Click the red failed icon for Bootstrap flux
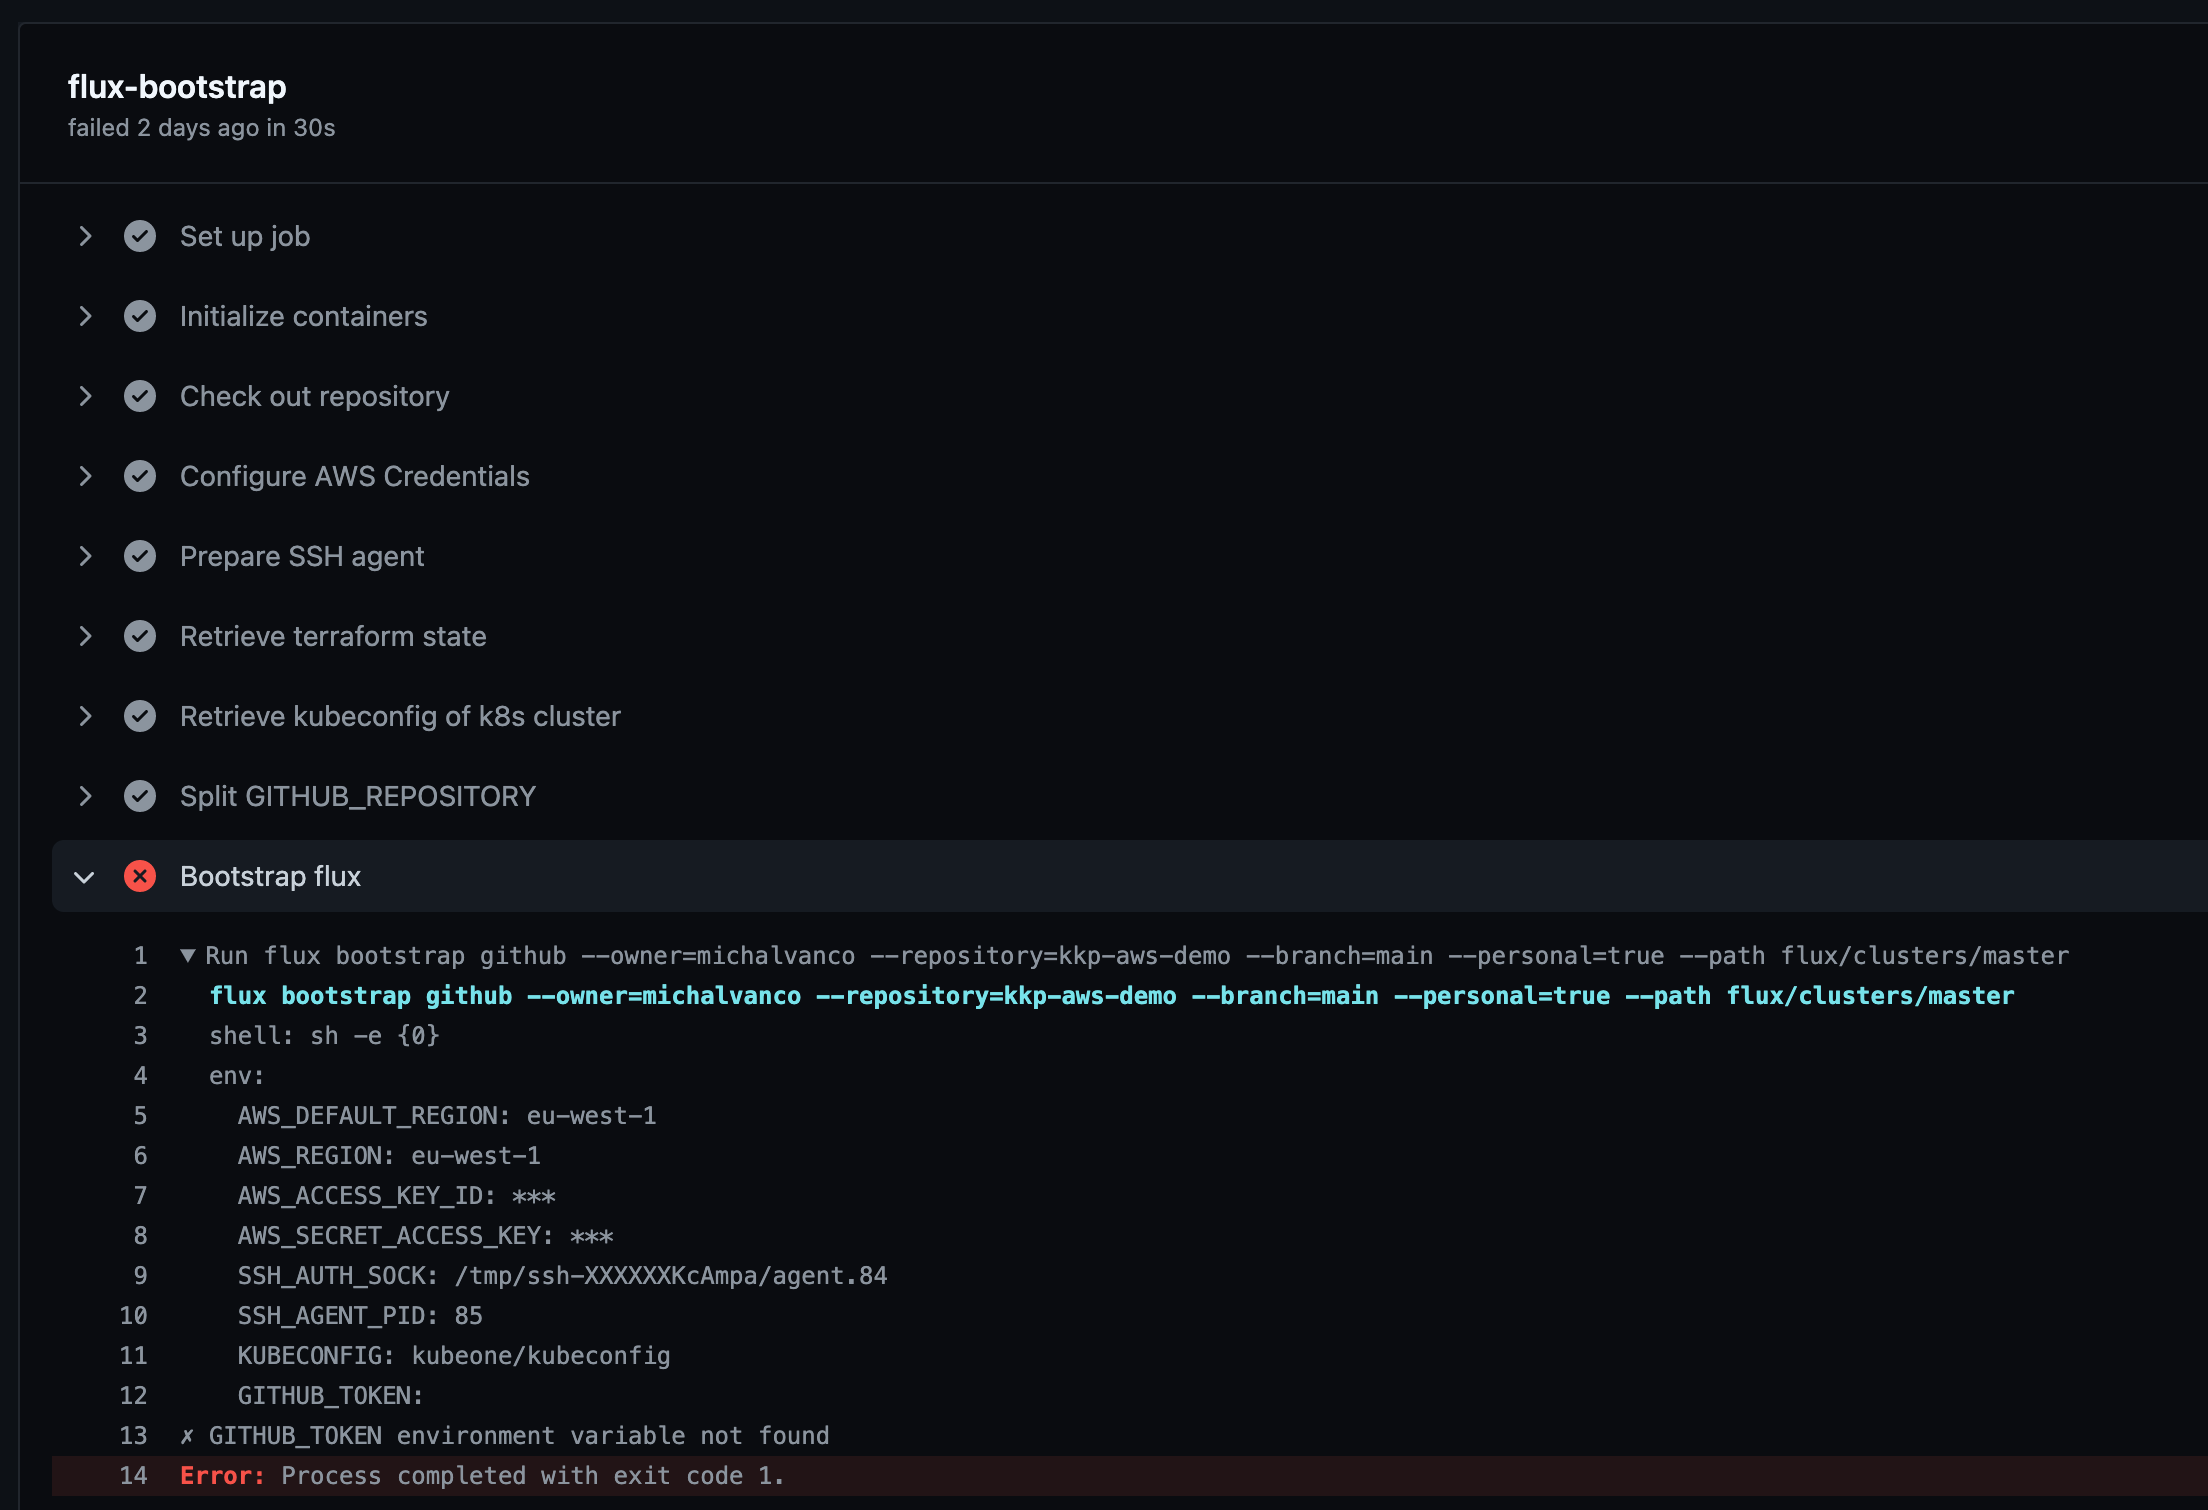 (140, 876)
